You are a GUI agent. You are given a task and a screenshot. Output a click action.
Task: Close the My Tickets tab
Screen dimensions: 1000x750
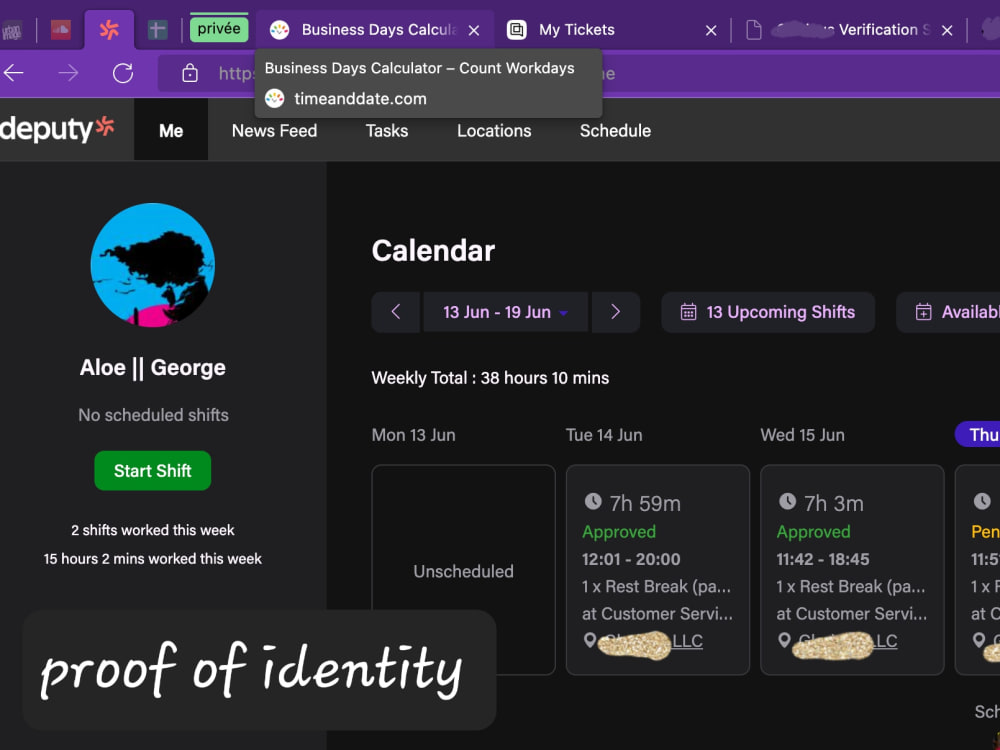tap(711, 30)
